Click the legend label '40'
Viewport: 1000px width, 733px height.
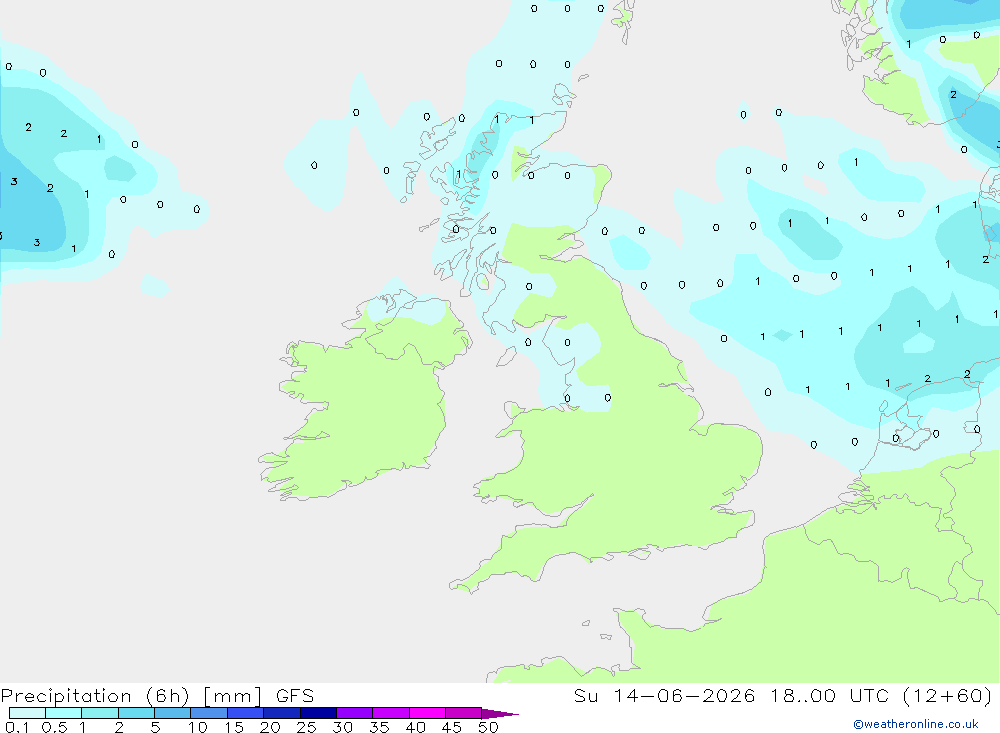[415, 727]
